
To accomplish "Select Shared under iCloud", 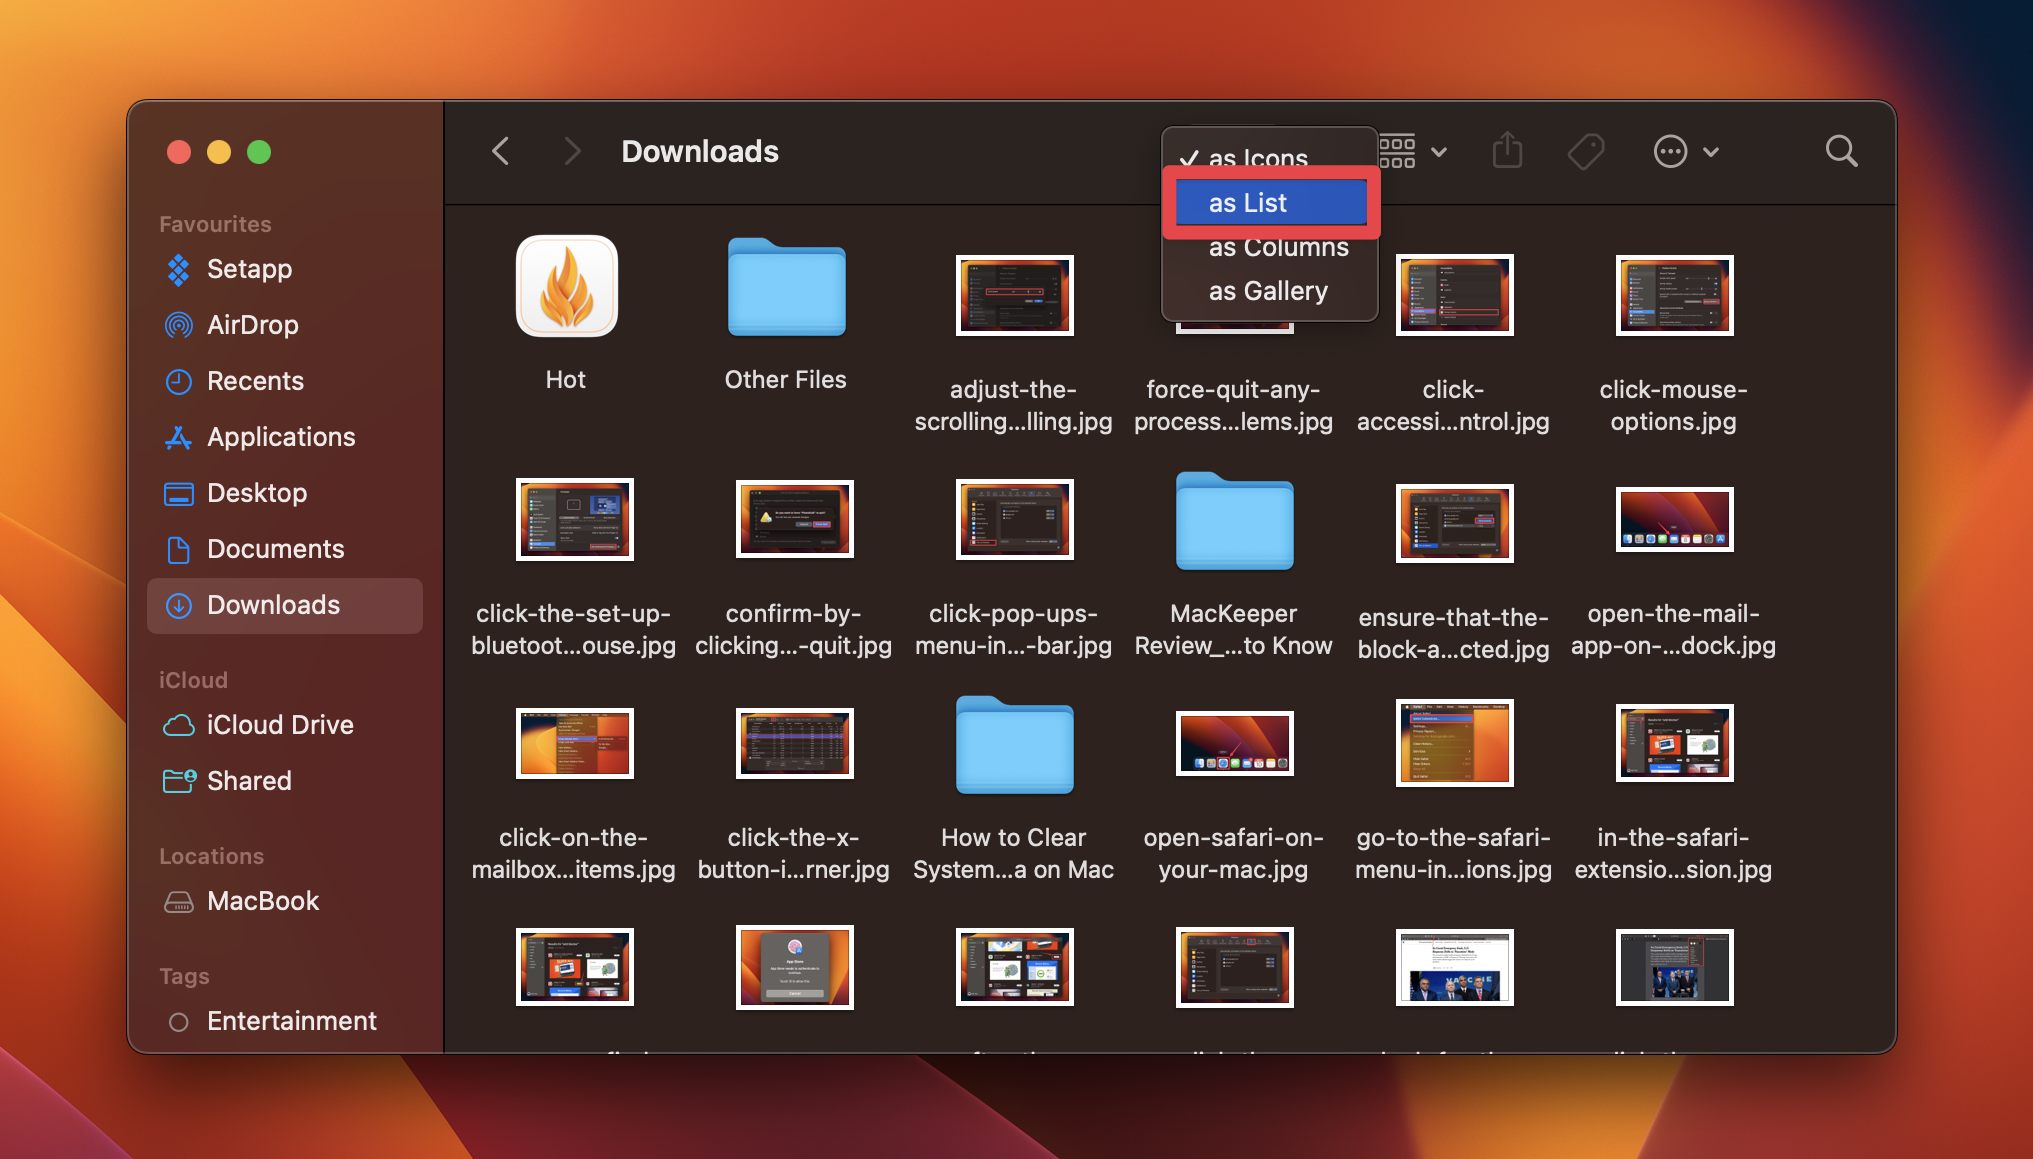I will tap(249, 780).
